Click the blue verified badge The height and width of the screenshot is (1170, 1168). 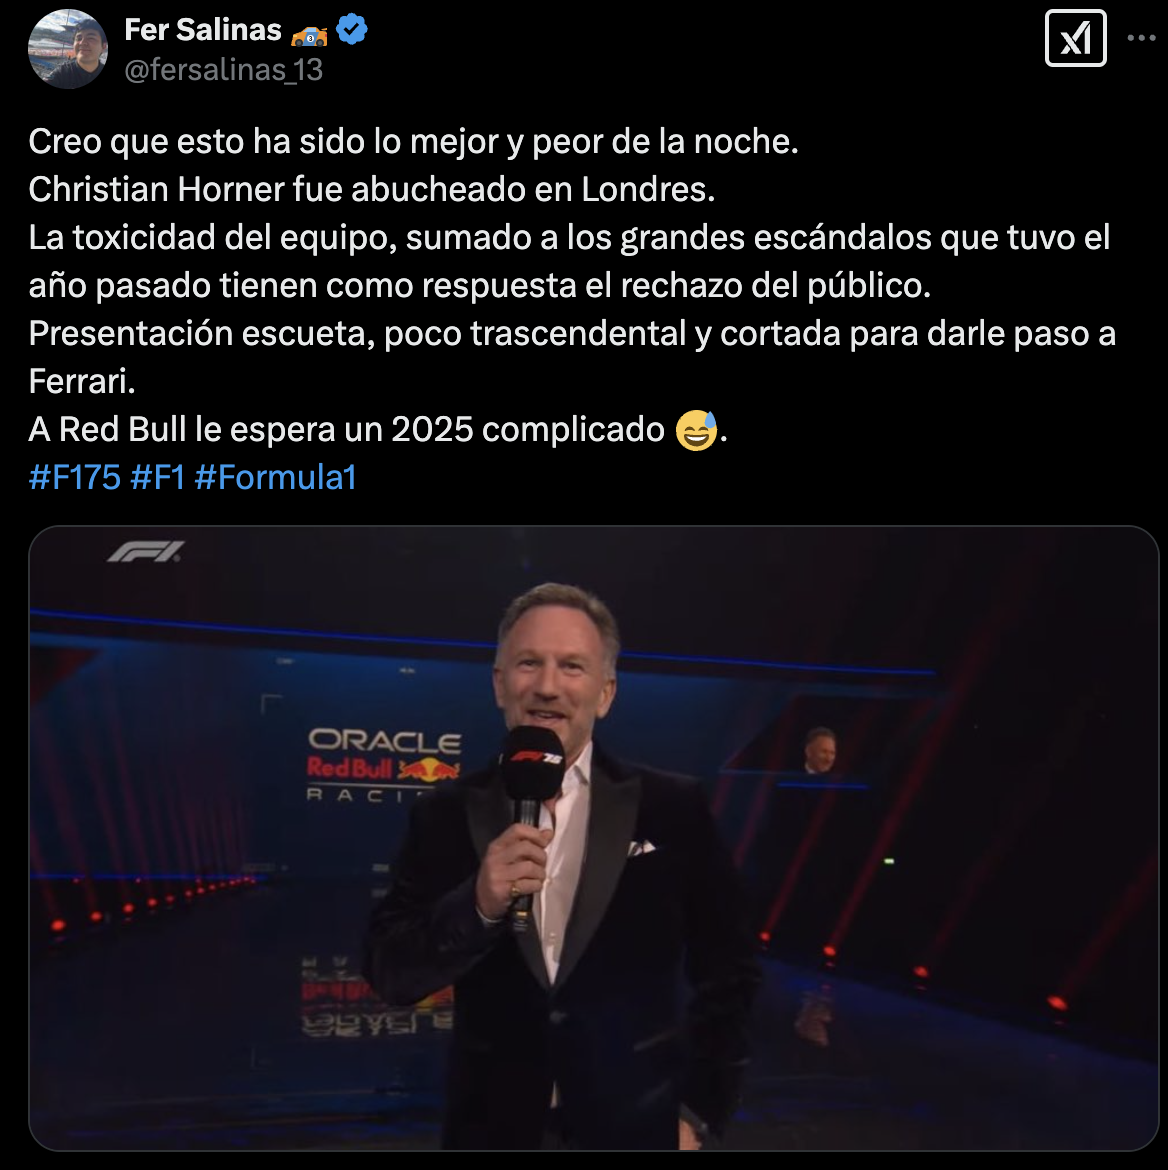[352, 30]
